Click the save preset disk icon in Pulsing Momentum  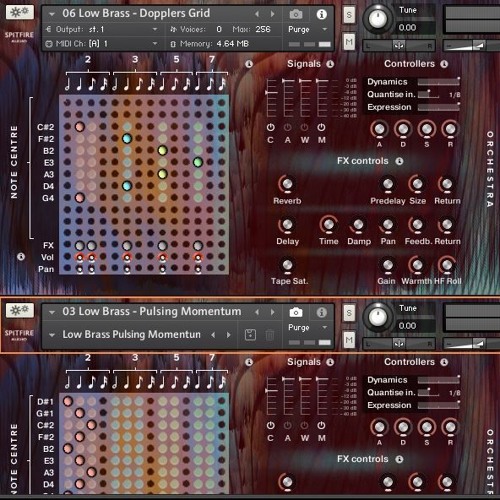[x=250, y=334]
